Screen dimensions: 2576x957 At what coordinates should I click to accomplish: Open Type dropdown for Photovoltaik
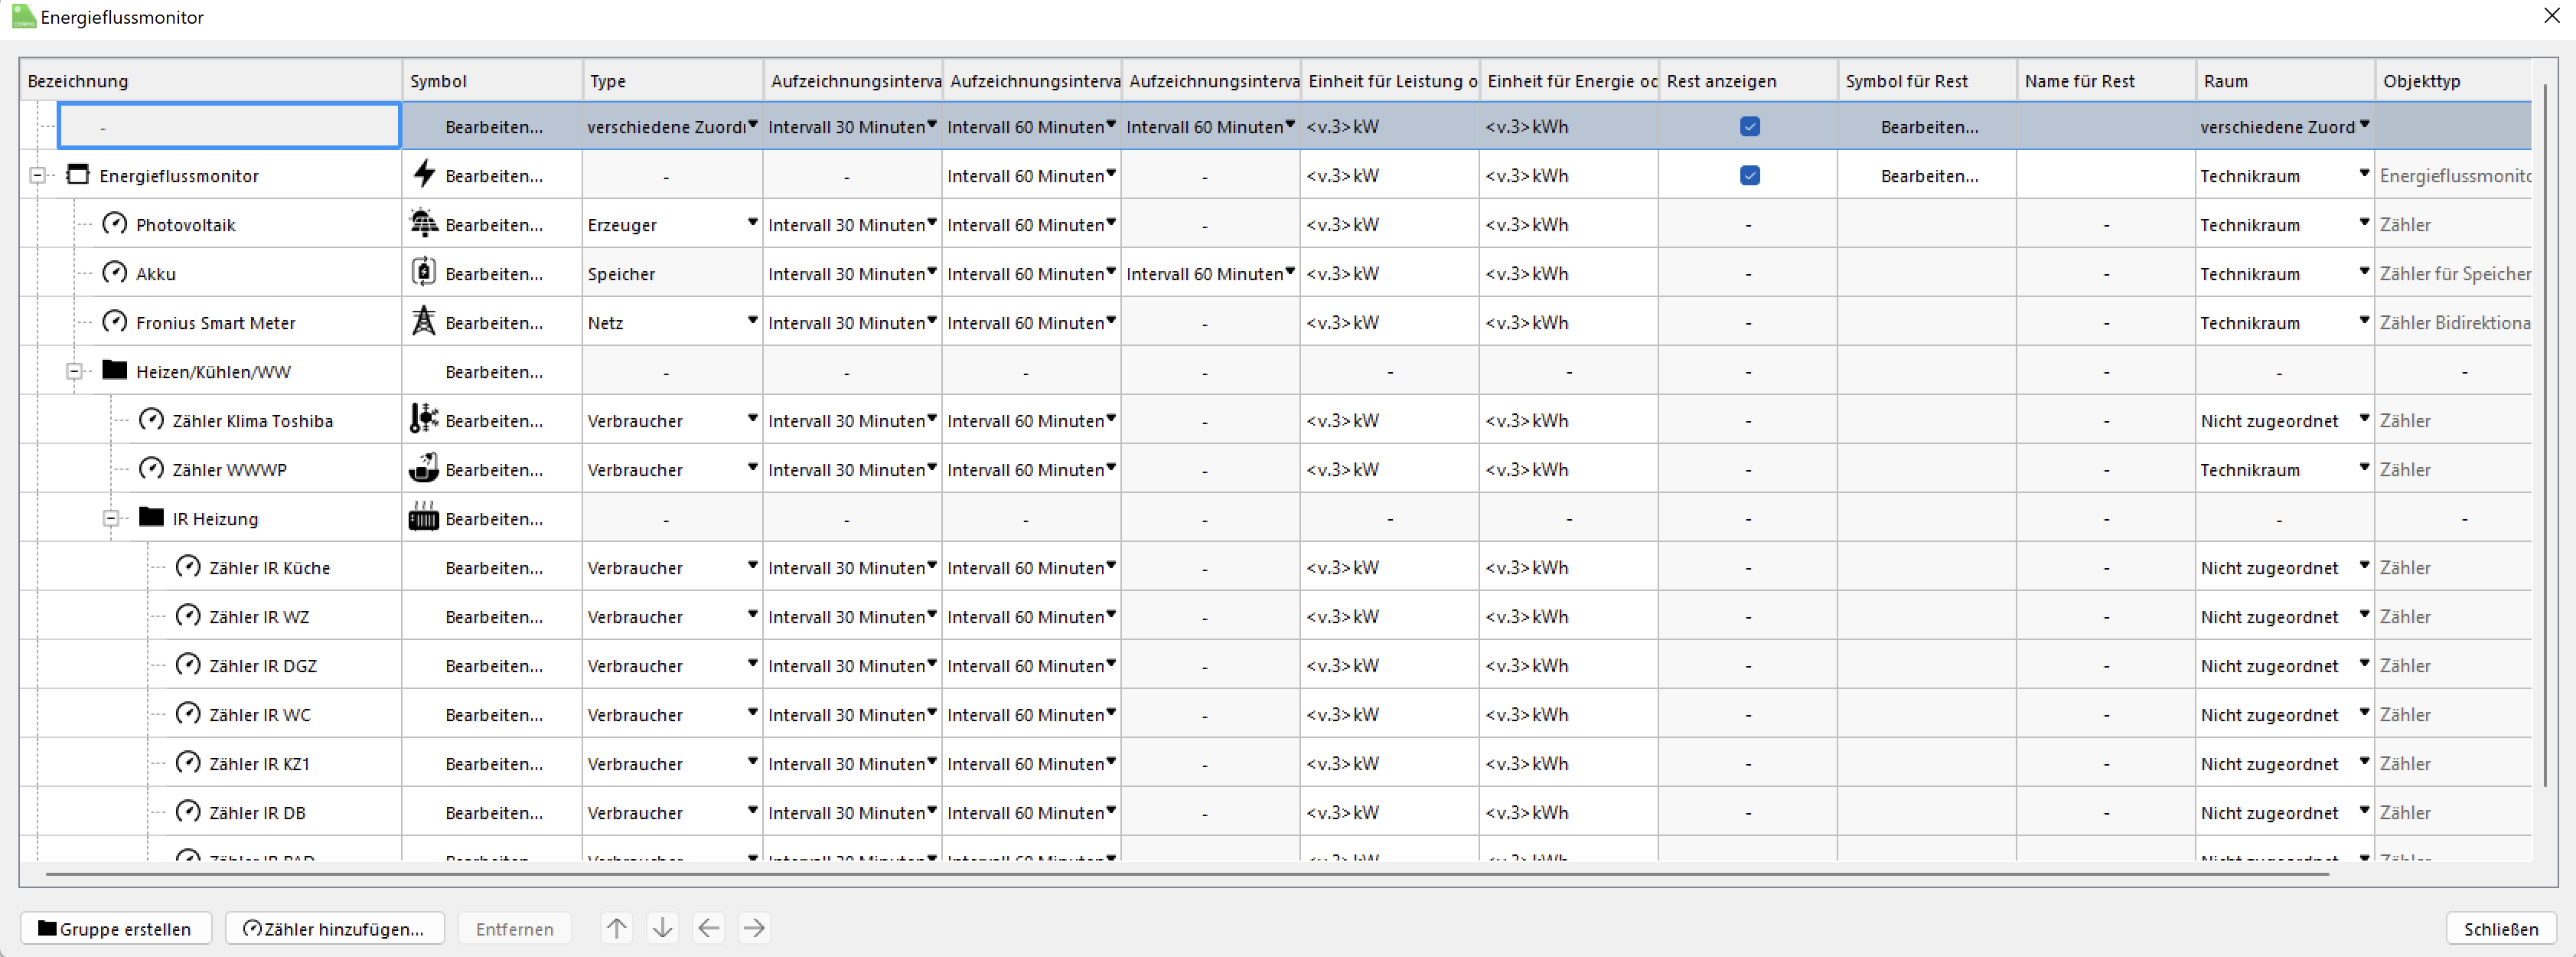tap(752, 223)
